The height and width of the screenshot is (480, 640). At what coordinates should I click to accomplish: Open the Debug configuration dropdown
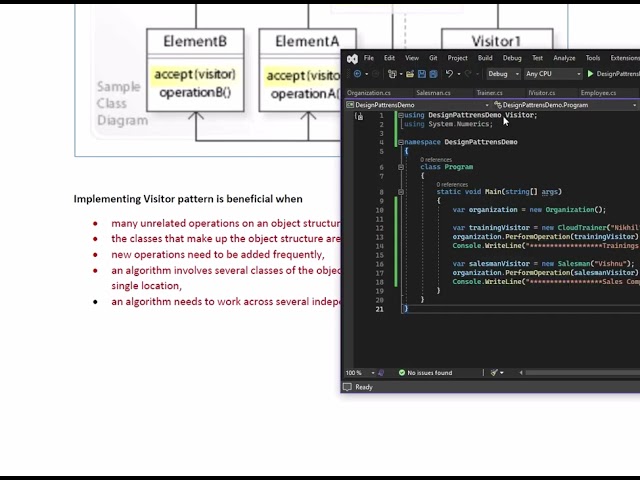[503, 74]
